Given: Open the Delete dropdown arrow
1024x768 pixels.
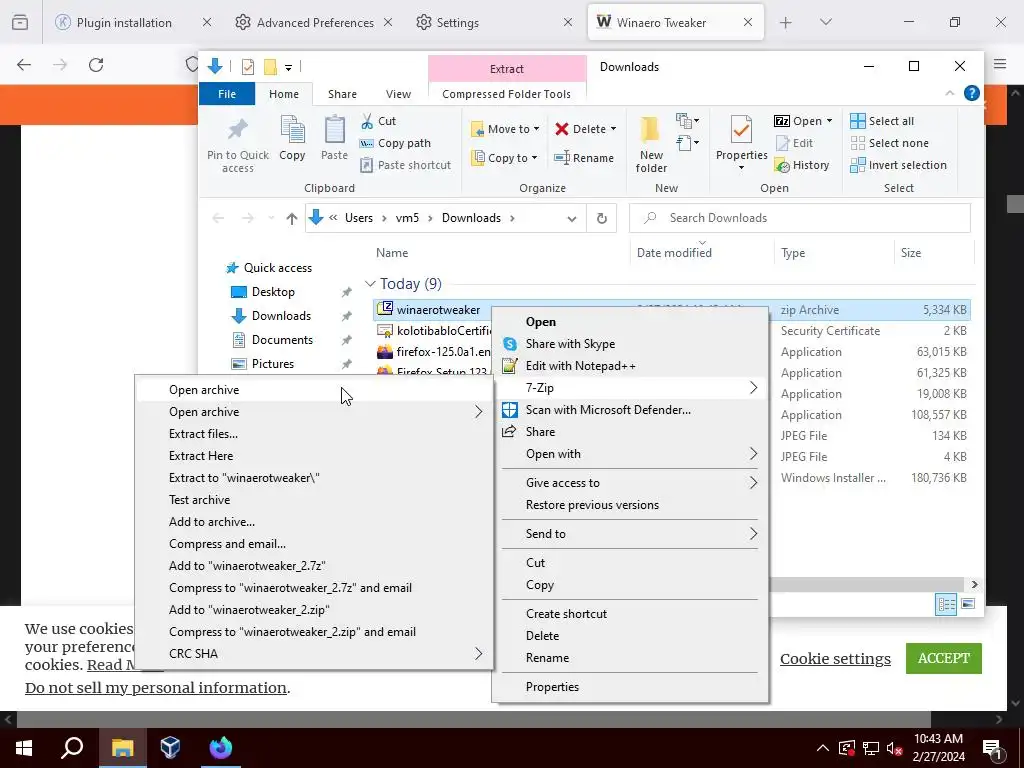Looking at the screenshot, I should coord(613,129).
